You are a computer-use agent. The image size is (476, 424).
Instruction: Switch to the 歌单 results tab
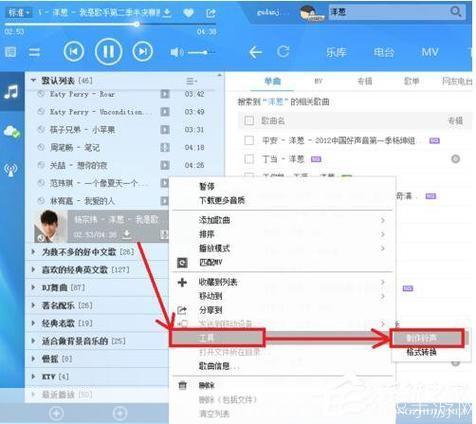click(x=411, y=81)
